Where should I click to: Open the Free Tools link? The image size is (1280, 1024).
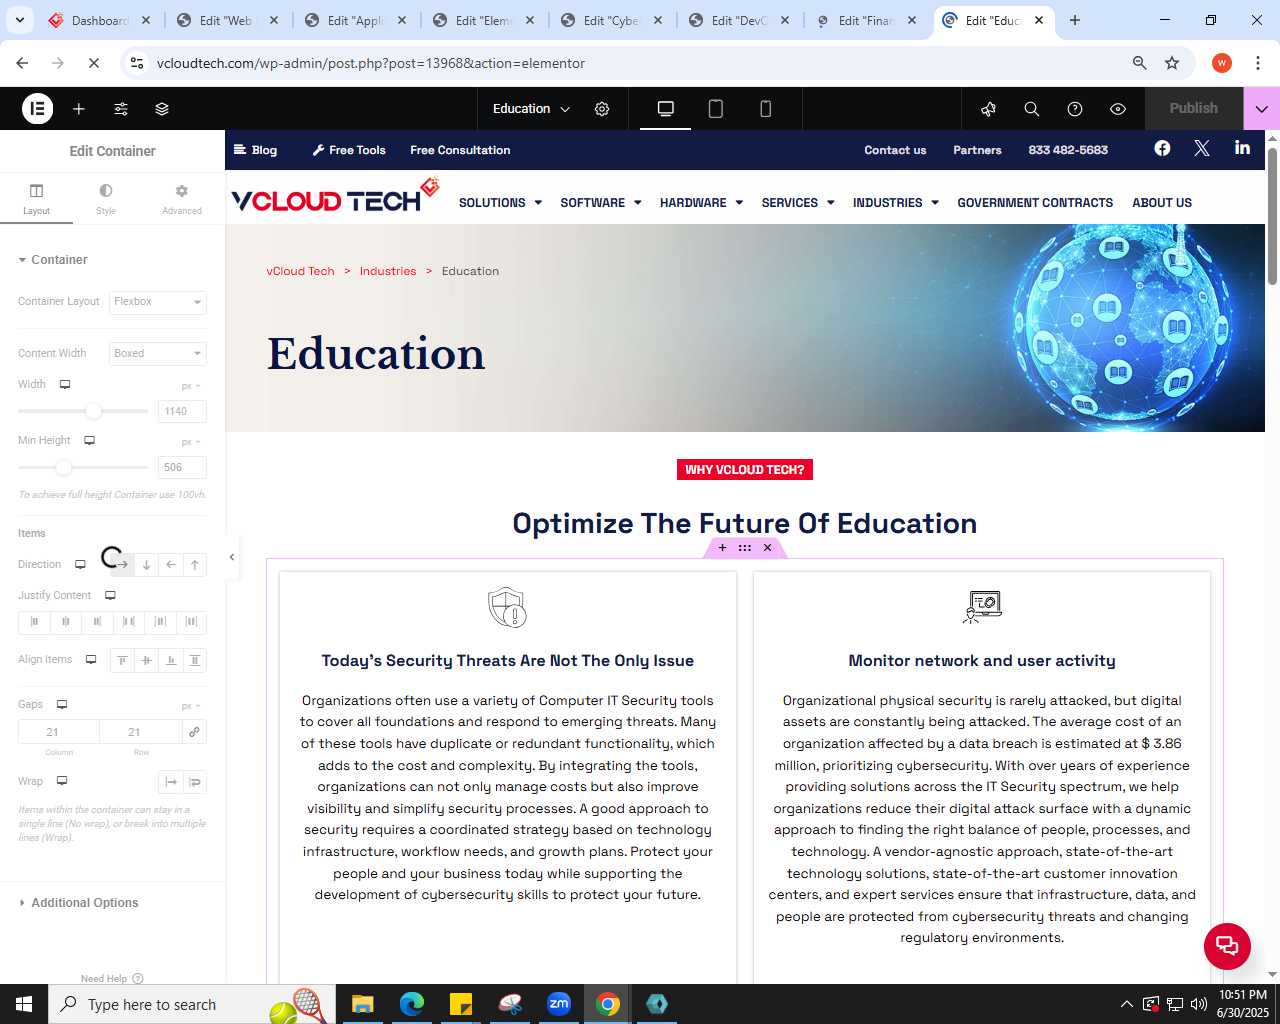pos(349,150)
